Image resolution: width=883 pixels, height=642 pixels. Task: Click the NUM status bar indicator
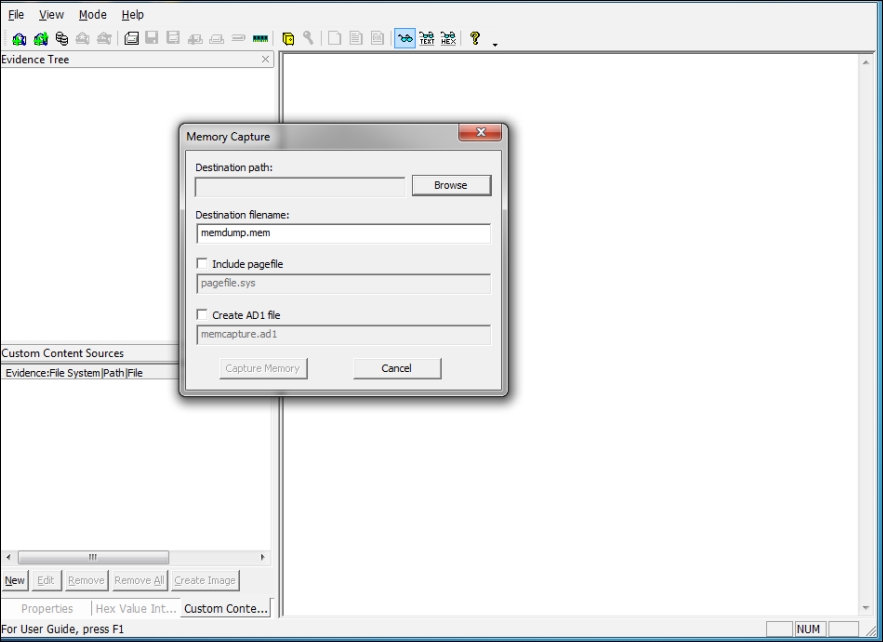[x=809, y=629]
